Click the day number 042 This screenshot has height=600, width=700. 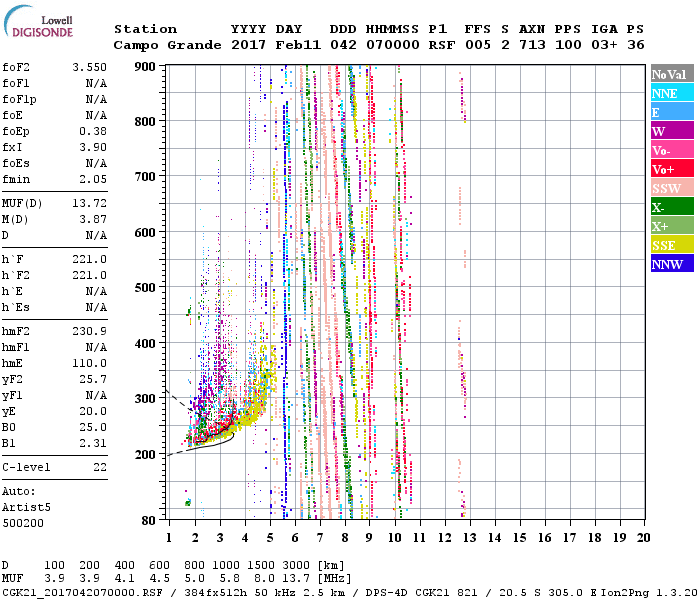pos(343,45)
